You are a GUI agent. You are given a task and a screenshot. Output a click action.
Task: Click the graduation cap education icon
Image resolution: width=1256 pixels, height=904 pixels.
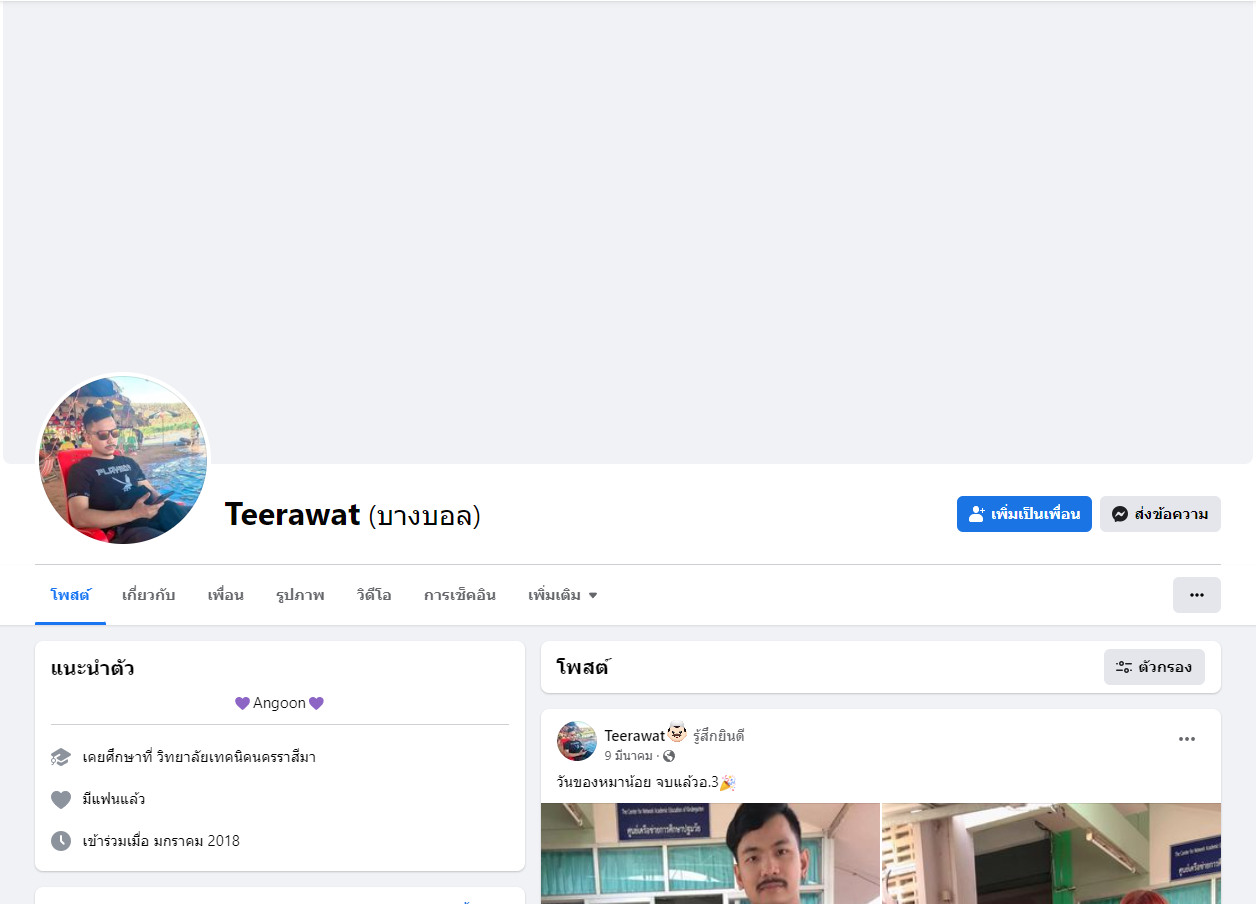point(61,757)
